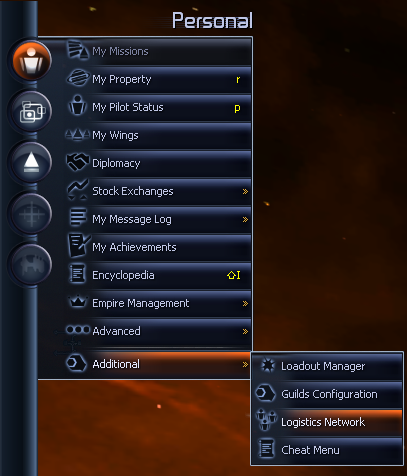407x476 pixels.
Task: Select the crosshair targeting sidebar icon
Action: click(x=31, y=214)
